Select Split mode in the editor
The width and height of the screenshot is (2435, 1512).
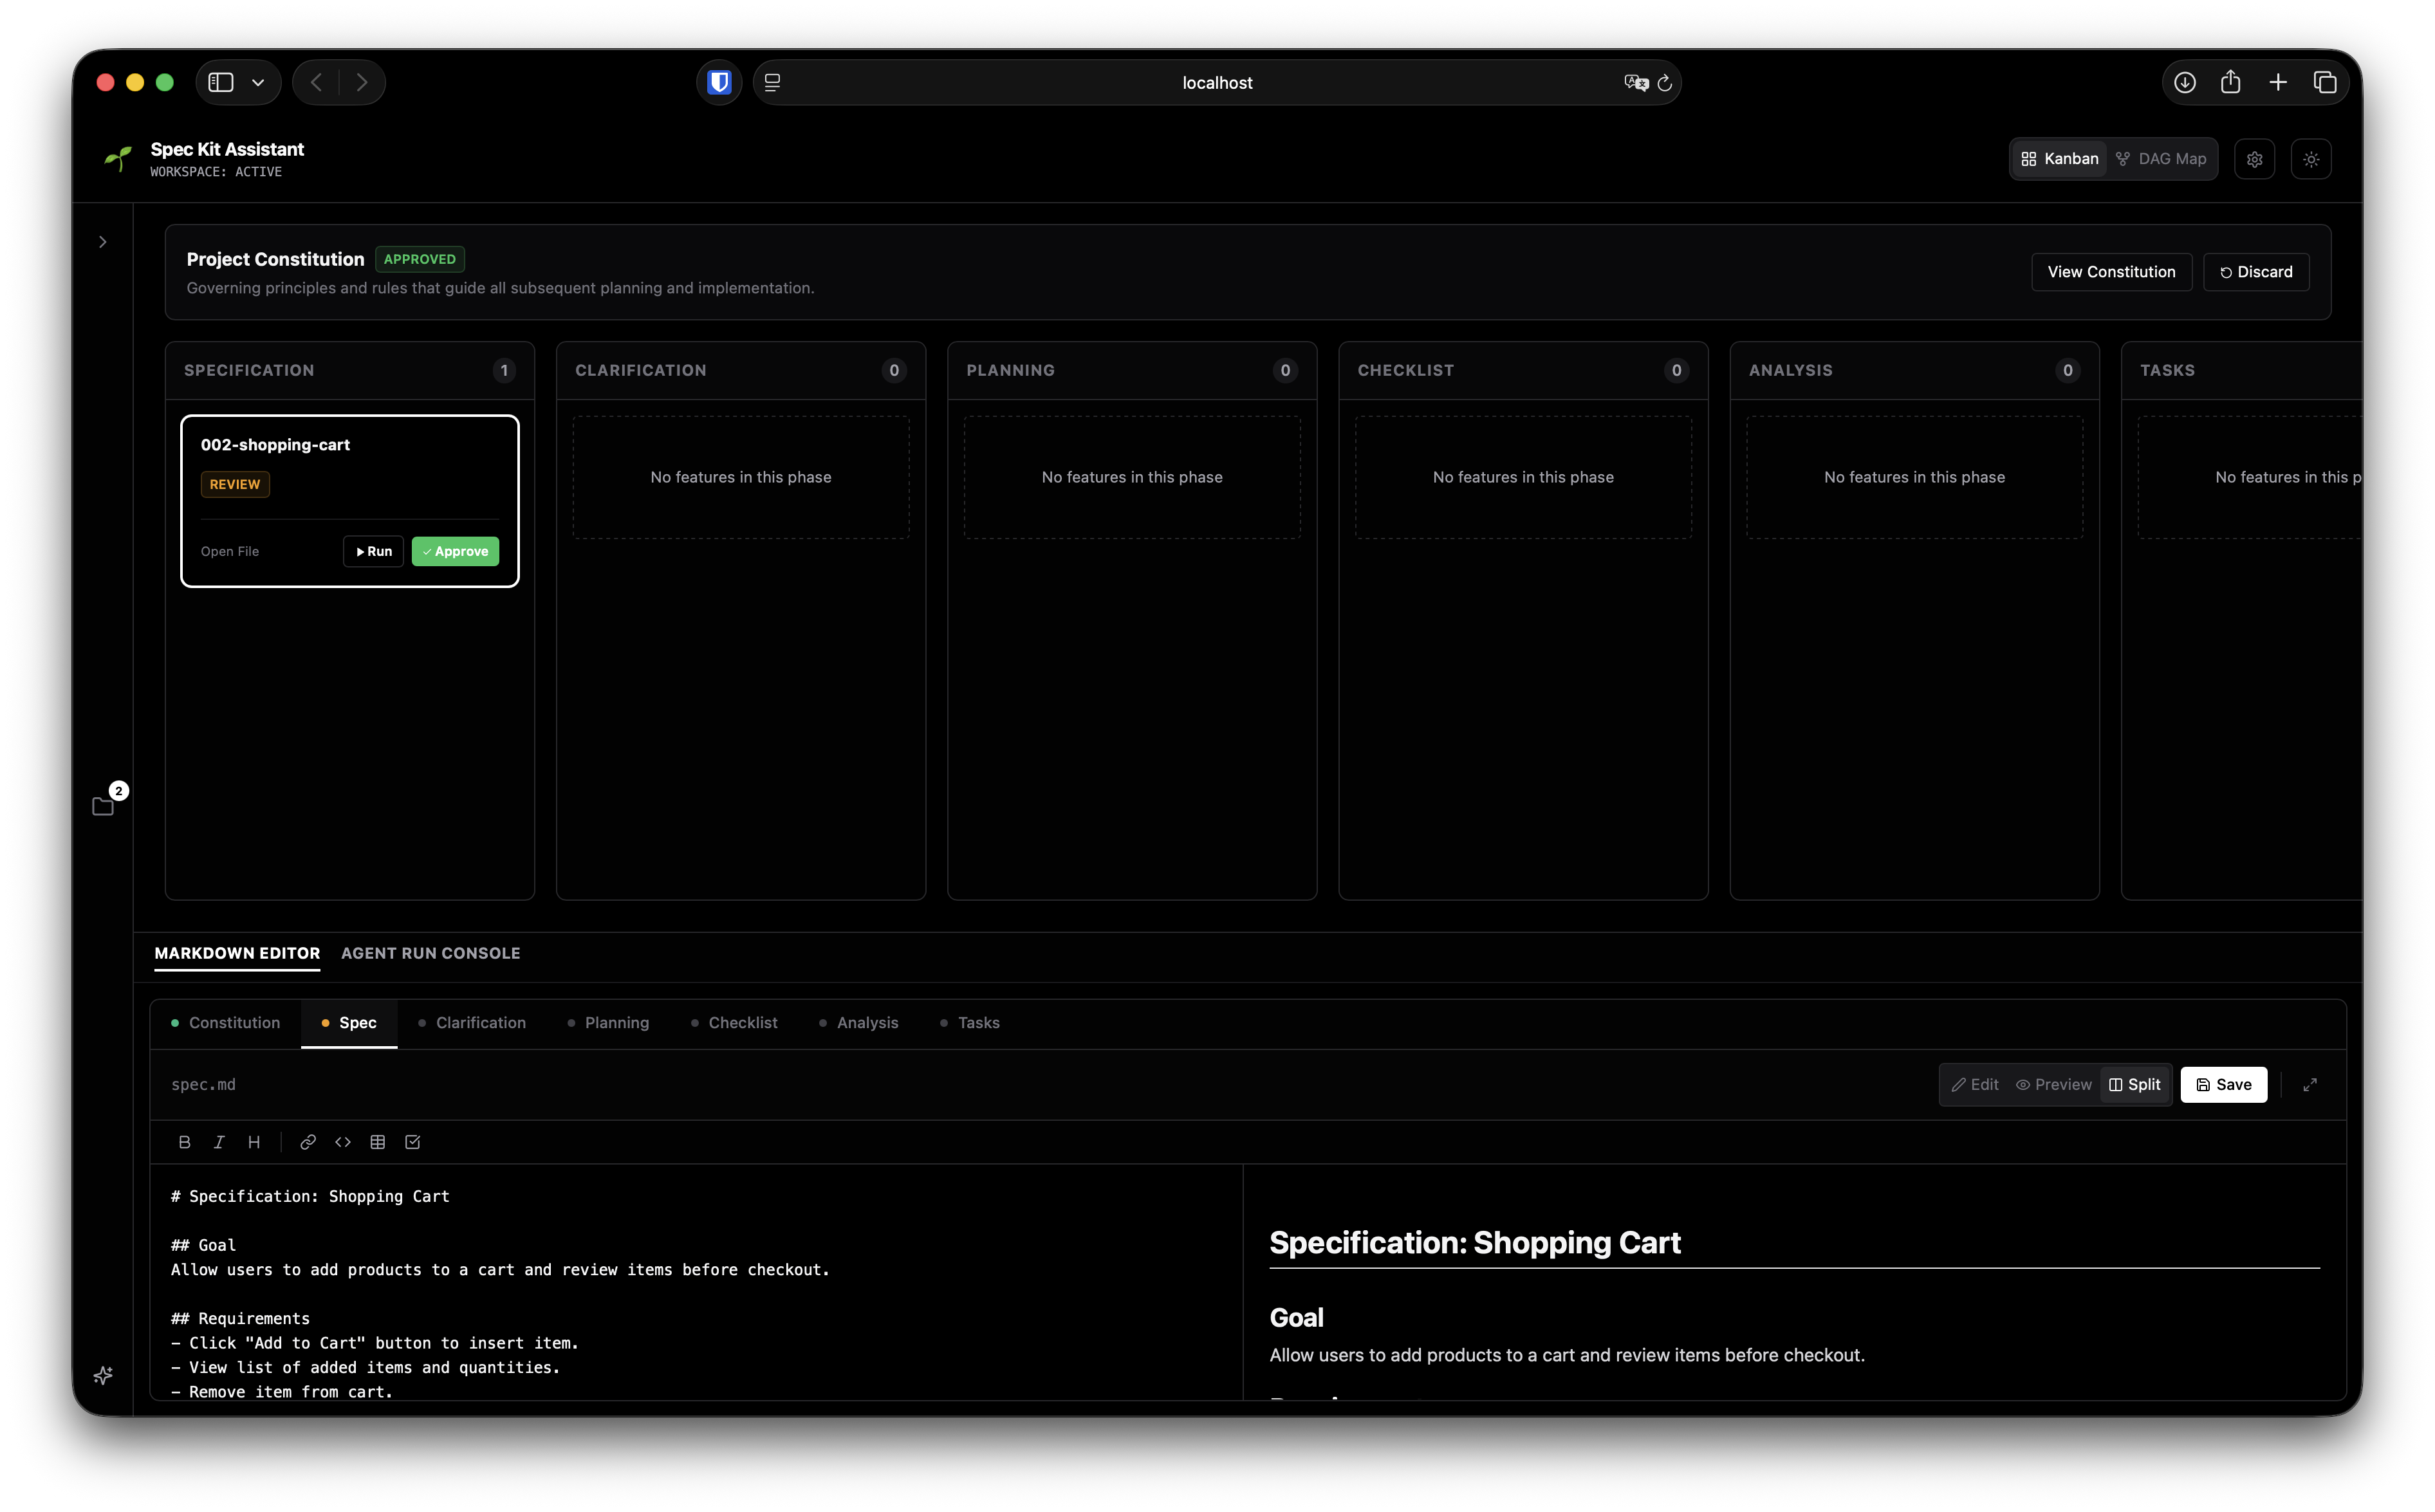pyautogui.click(x=2135, y=1084)
